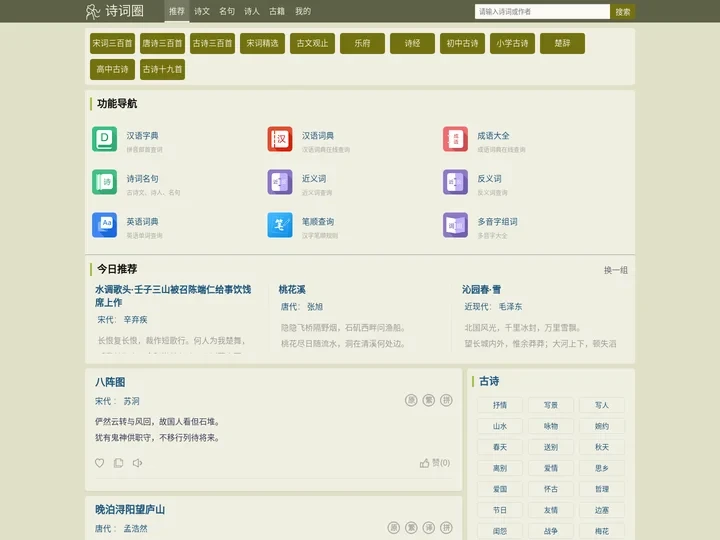The image size is (720, 540).
Task: Switch 八阵图 to traditional characters (繁)
Action: (428, 400)
